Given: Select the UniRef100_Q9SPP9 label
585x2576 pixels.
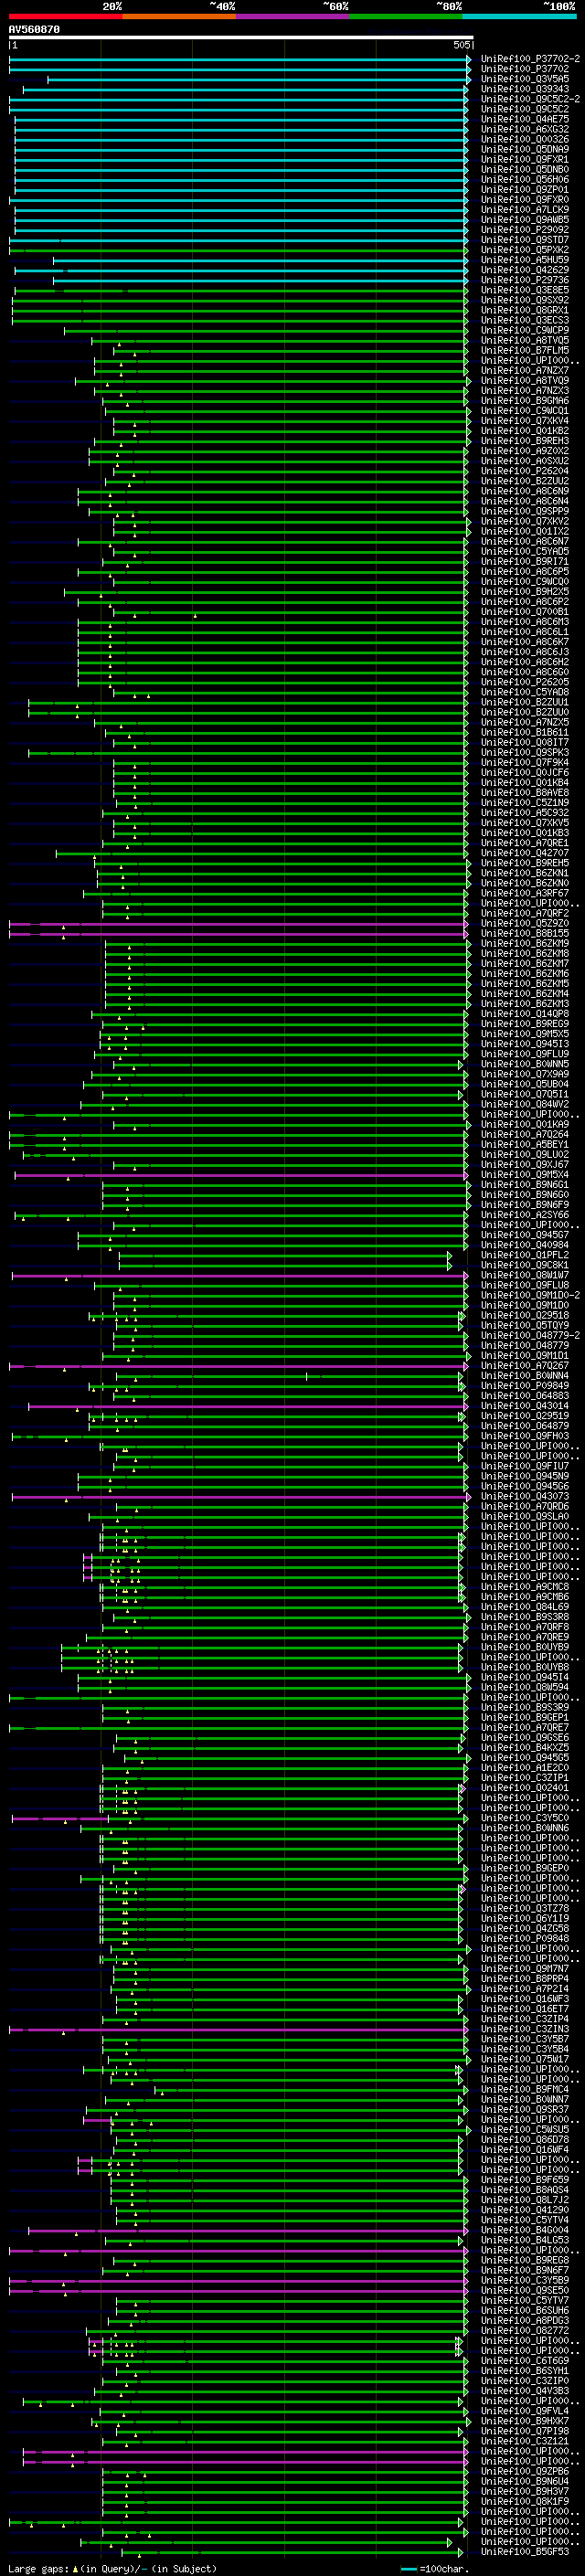Looking at the screenshot, I should click(525, 511).
